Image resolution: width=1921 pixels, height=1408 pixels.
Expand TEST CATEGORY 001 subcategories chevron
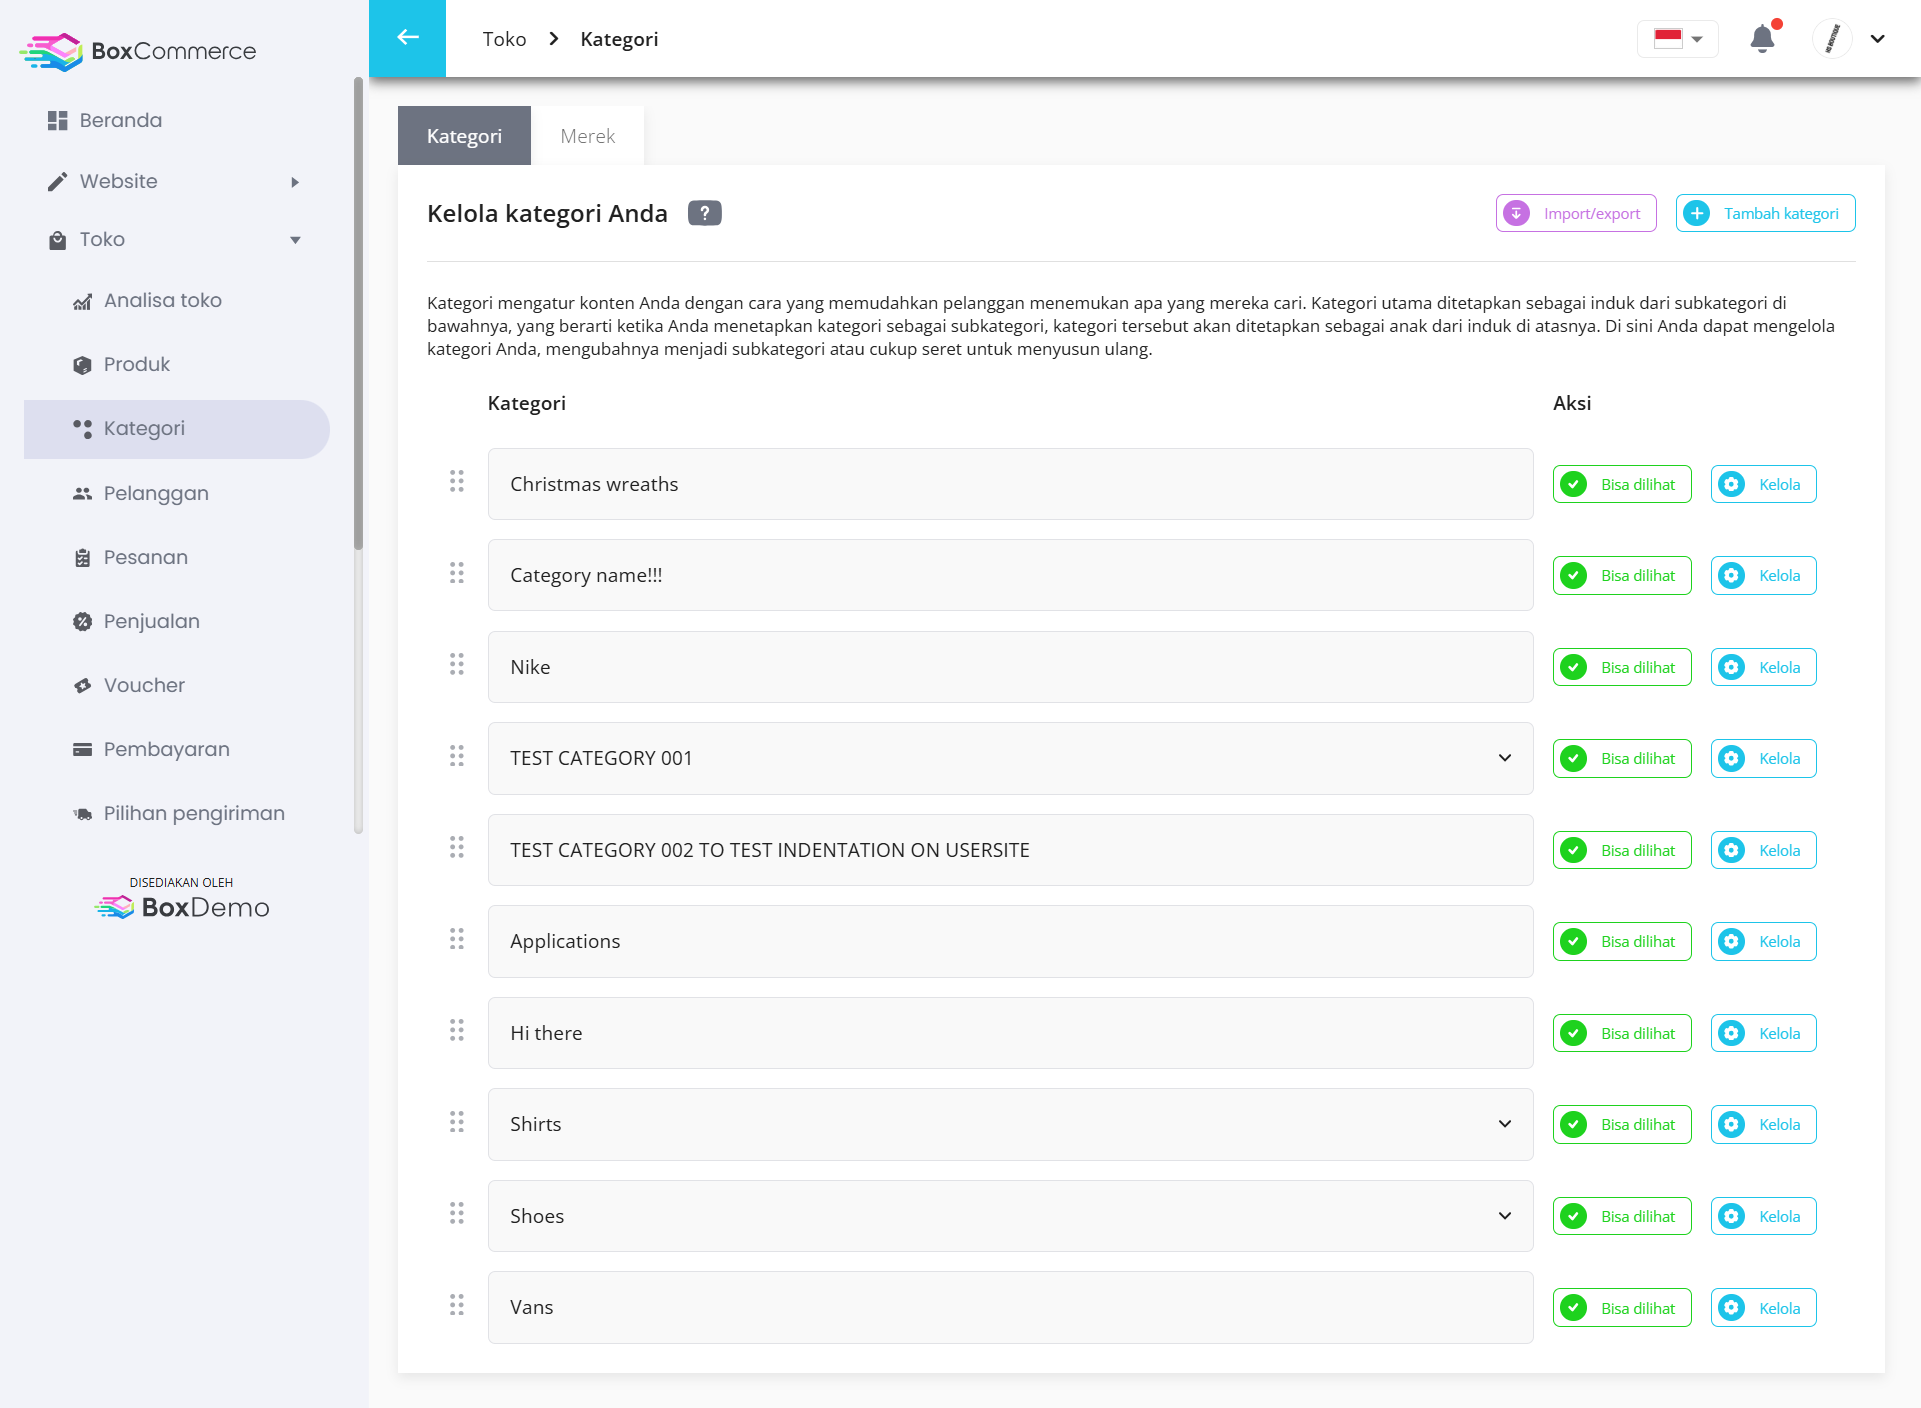1505,758
